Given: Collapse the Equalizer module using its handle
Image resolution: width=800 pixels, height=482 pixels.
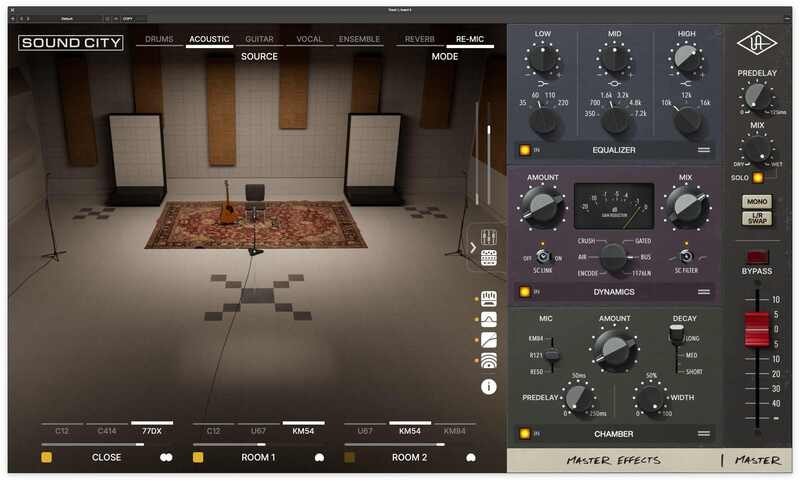Looking at the screenshot, I should coord(704,150).
